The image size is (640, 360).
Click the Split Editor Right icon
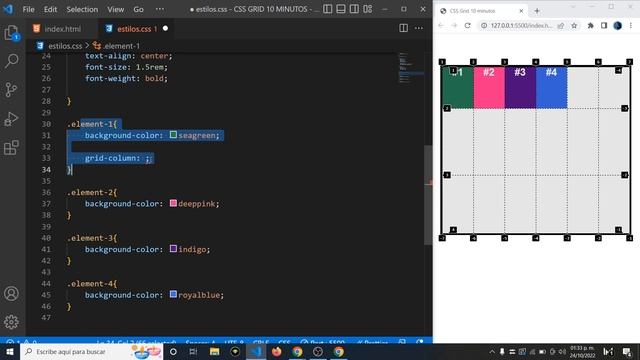(x=403, y=28)
